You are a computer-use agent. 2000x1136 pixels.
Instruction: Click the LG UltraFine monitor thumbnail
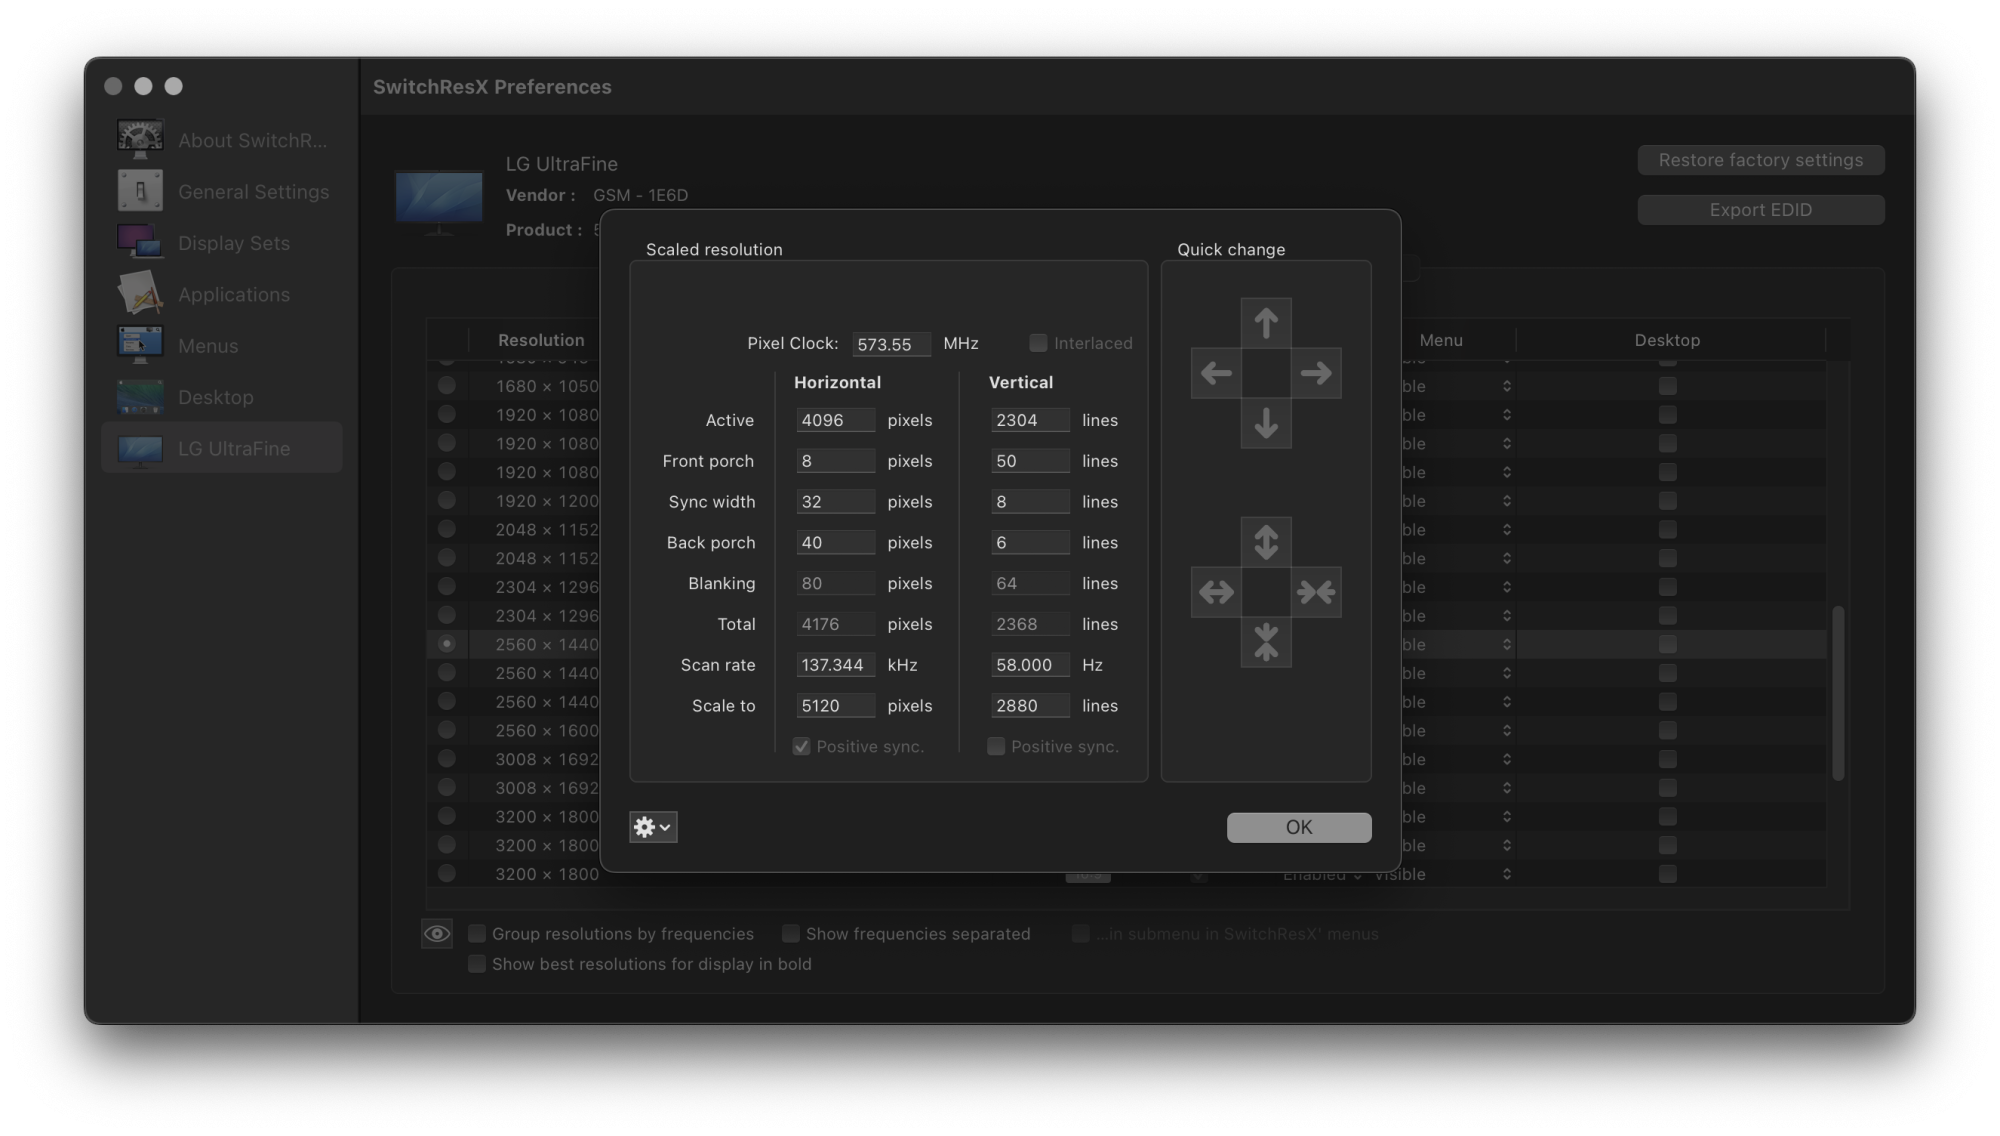tap(439, 200)
